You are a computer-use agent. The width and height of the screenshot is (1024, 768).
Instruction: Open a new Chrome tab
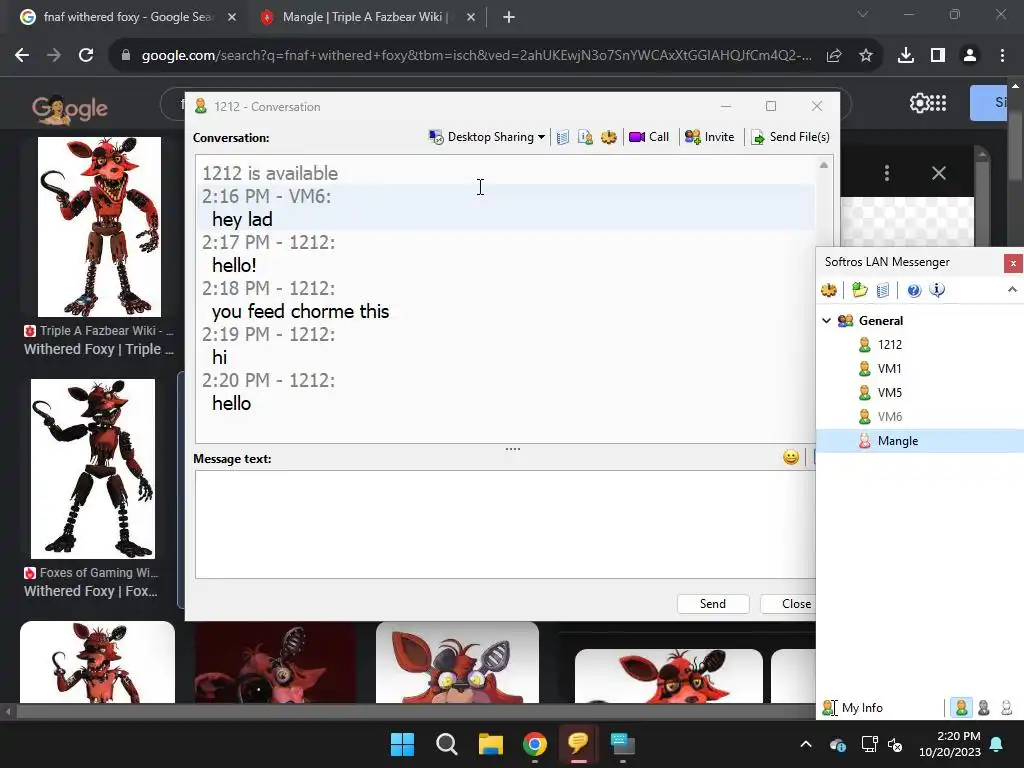[509, 18]
